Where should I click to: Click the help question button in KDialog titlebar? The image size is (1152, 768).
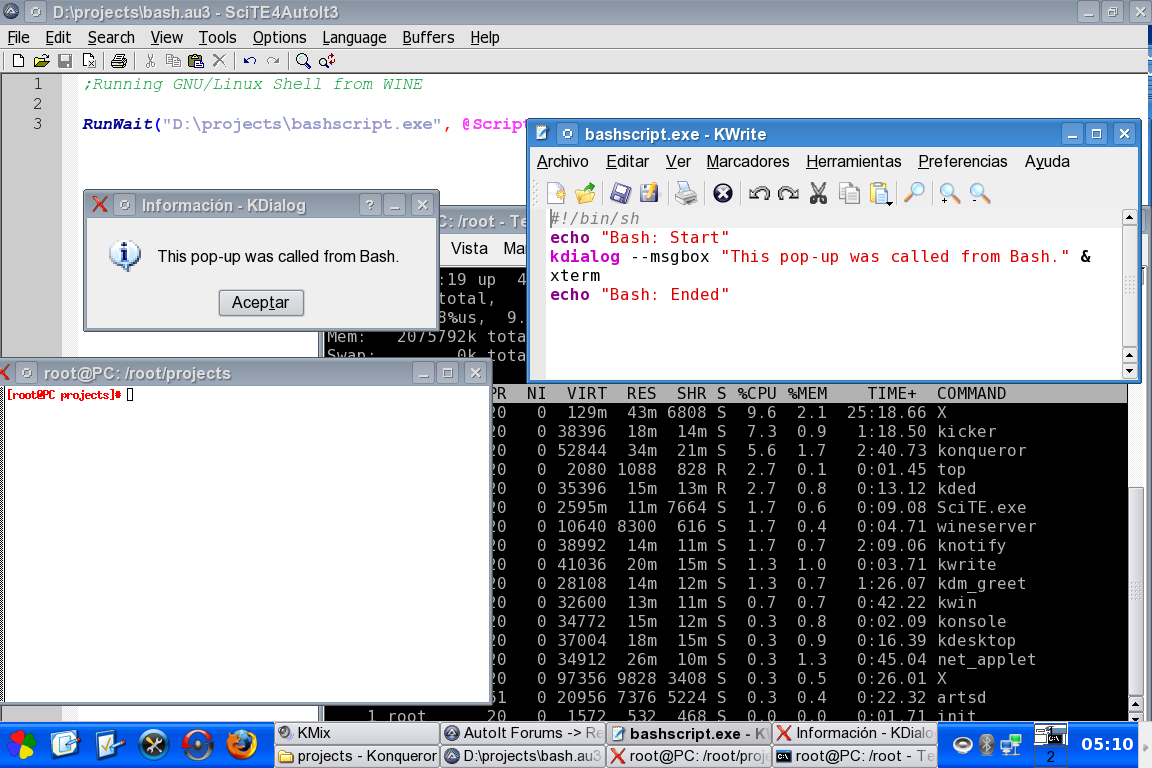coord(370,205)
